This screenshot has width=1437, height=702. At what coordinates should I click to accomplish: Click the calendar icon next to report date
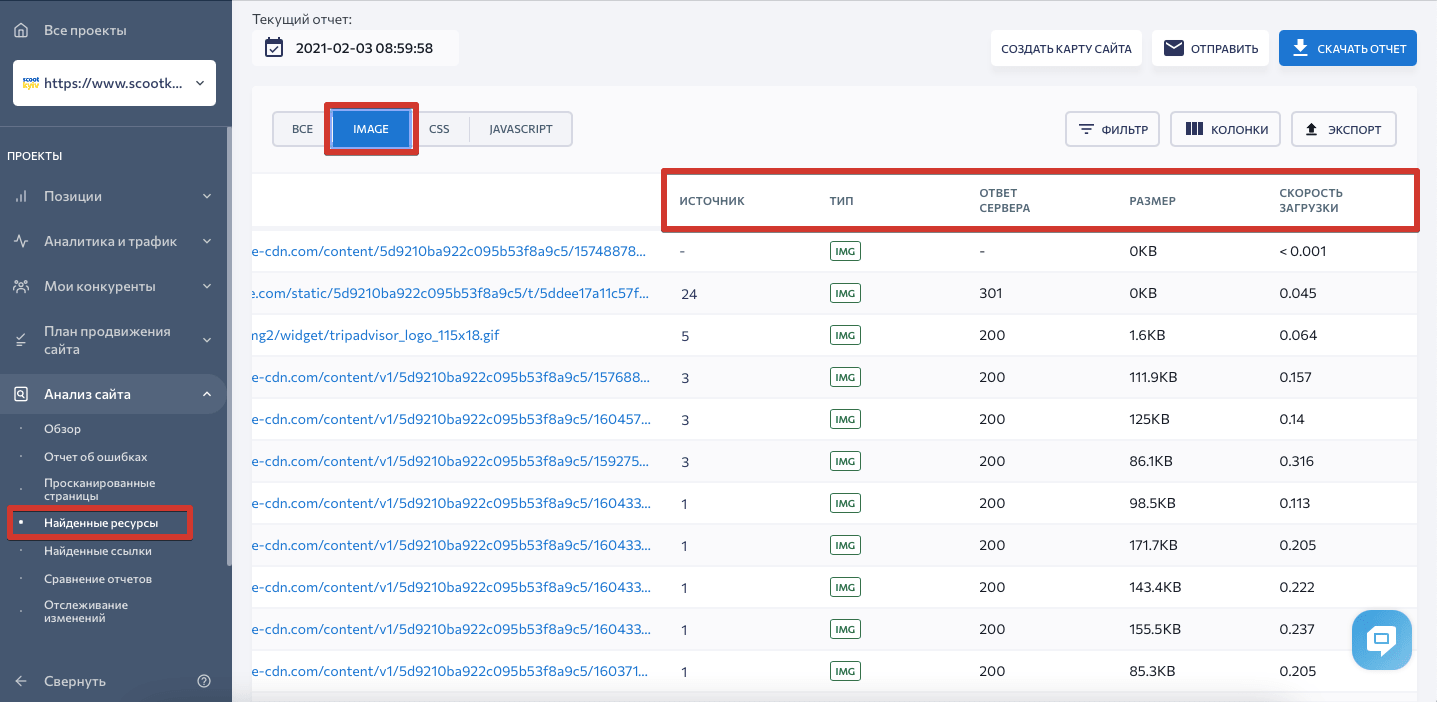pos(273,48)
